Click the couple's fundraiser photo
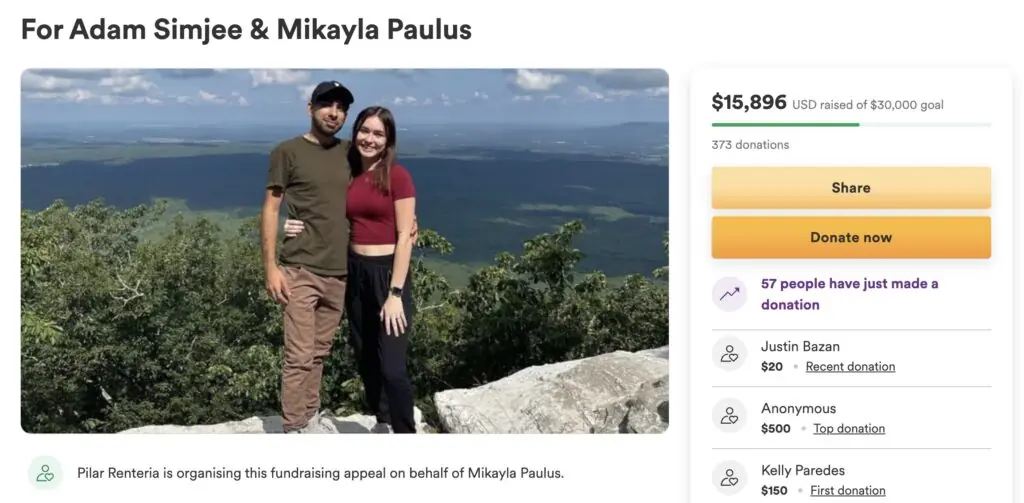Image resolution: width=1024 pixels, height=503 pixels. [345, 251]
